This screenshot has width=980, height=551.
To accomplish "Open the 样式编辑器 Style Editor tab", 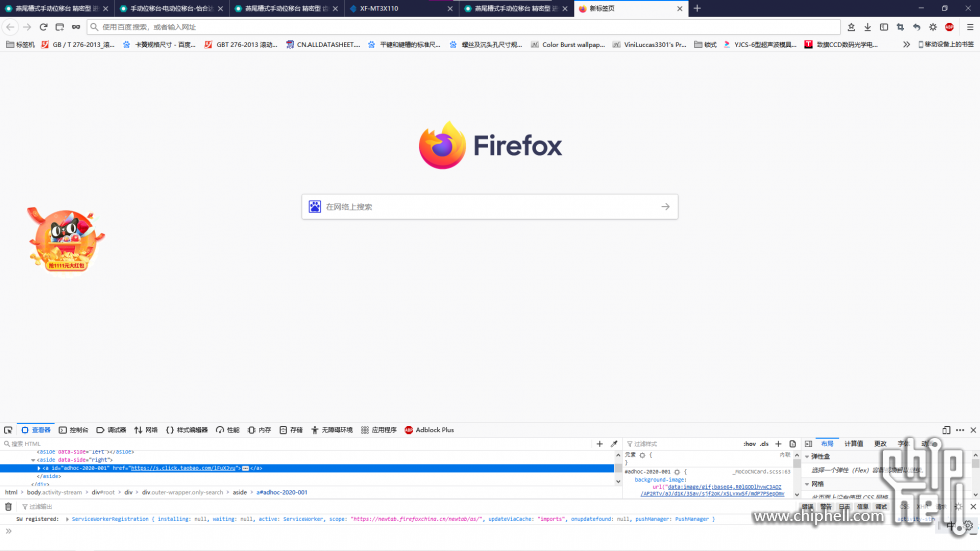I will [187, 430].
